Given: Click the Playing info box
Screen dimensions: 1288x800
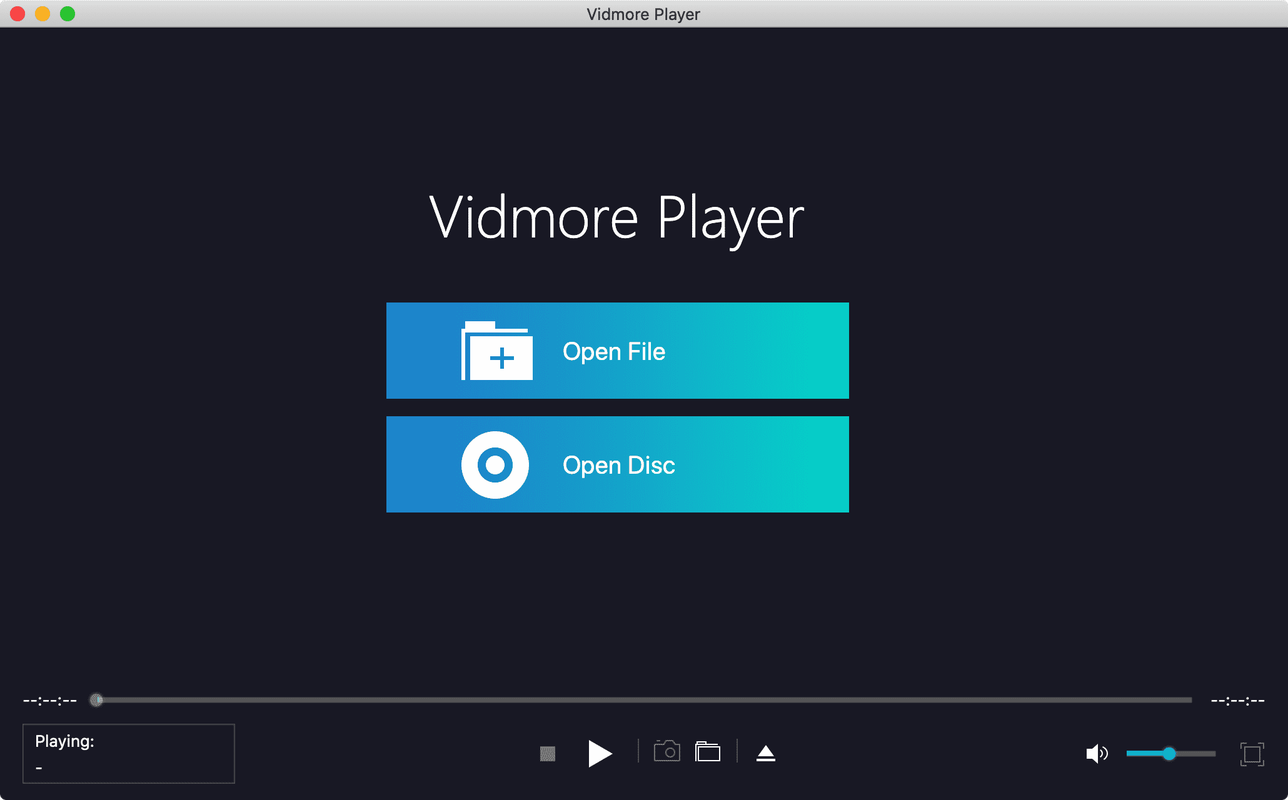Looking at the screenshot, I should point(128,754).
